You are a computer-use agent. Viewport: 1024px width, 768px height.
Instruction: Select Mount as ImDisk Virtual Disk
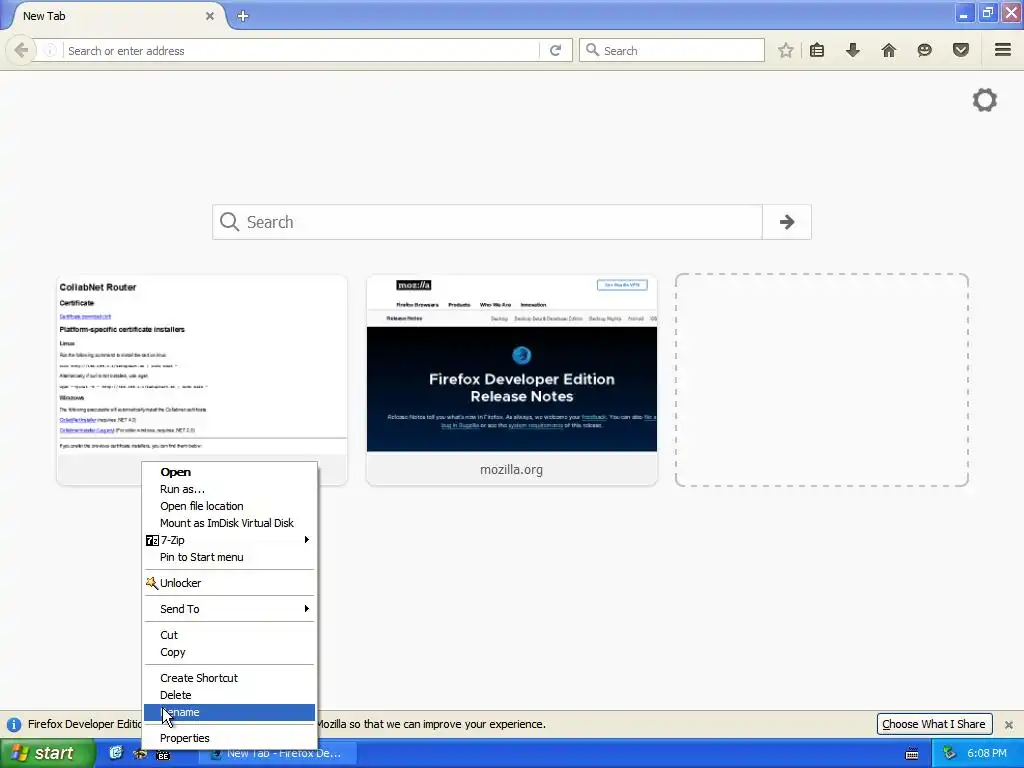click(229, 523)
